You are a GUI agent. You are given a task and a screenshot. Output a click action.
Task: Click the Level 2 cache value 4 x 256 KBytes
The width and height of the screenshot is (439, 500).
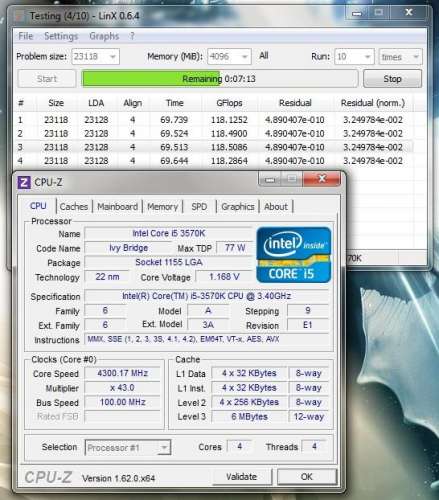pos(249,402)
